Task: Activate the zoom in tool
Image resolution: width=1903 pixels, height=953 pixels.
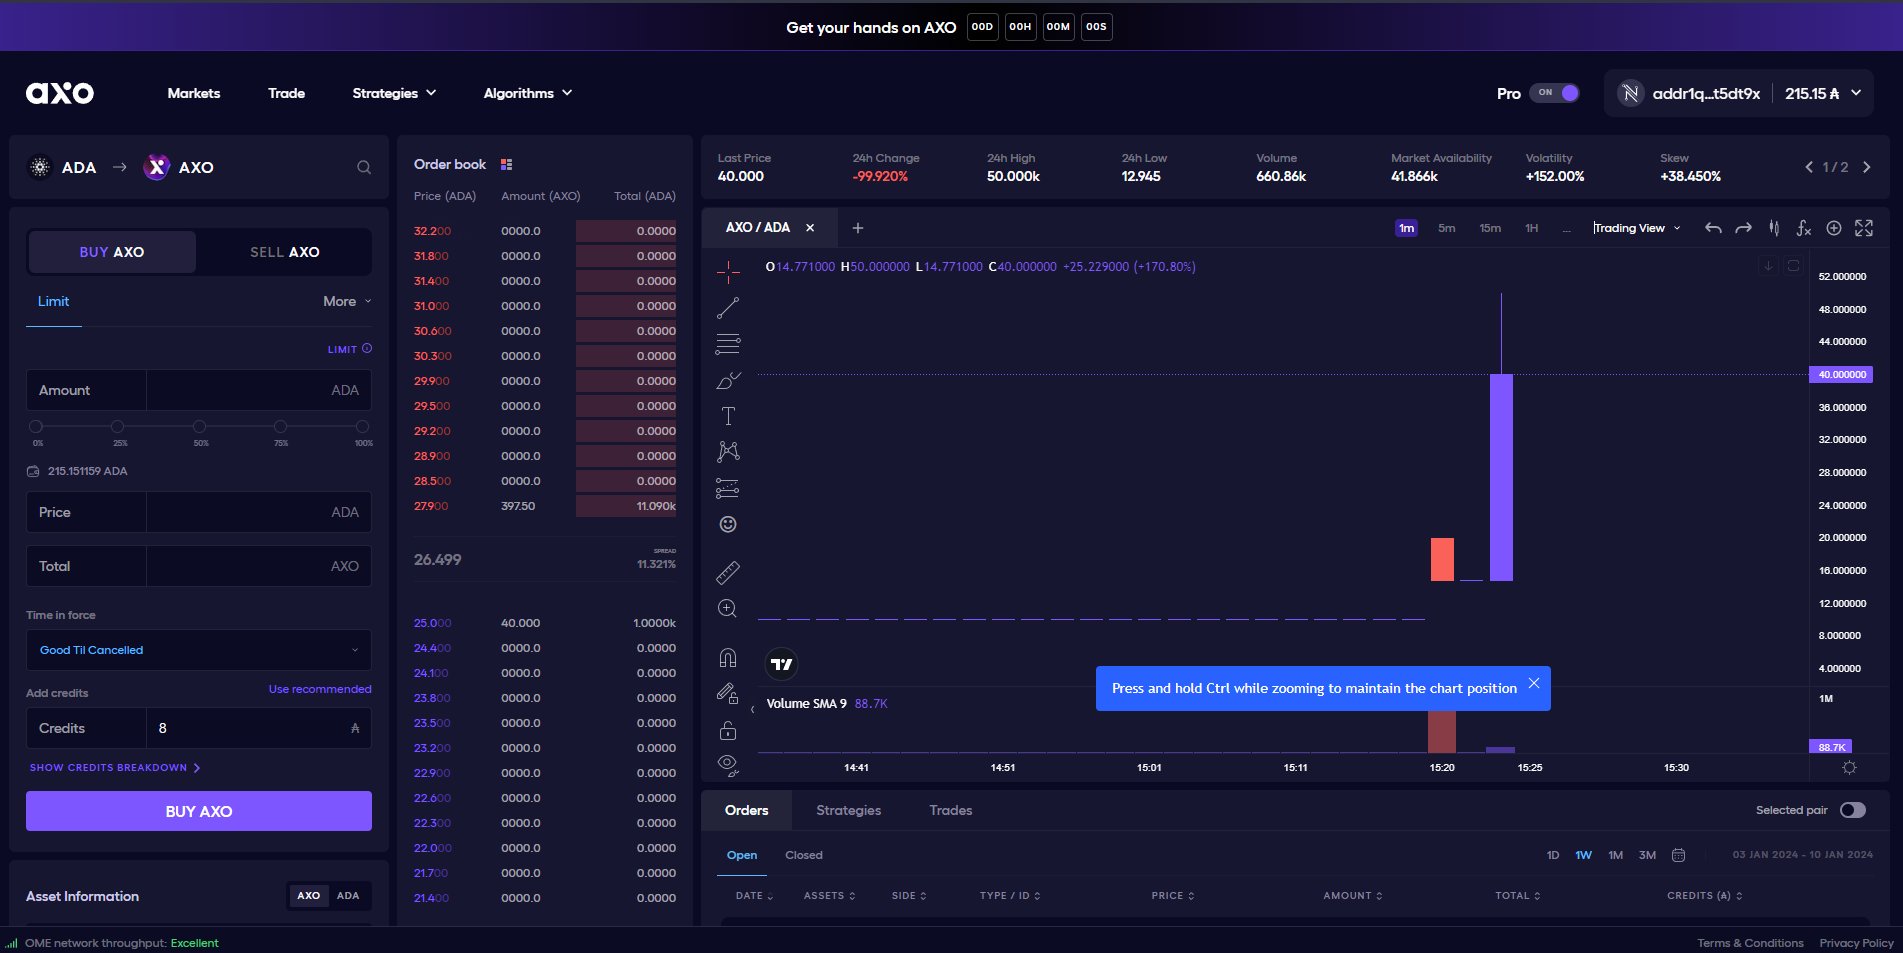Action: click(x=728, y=608)
